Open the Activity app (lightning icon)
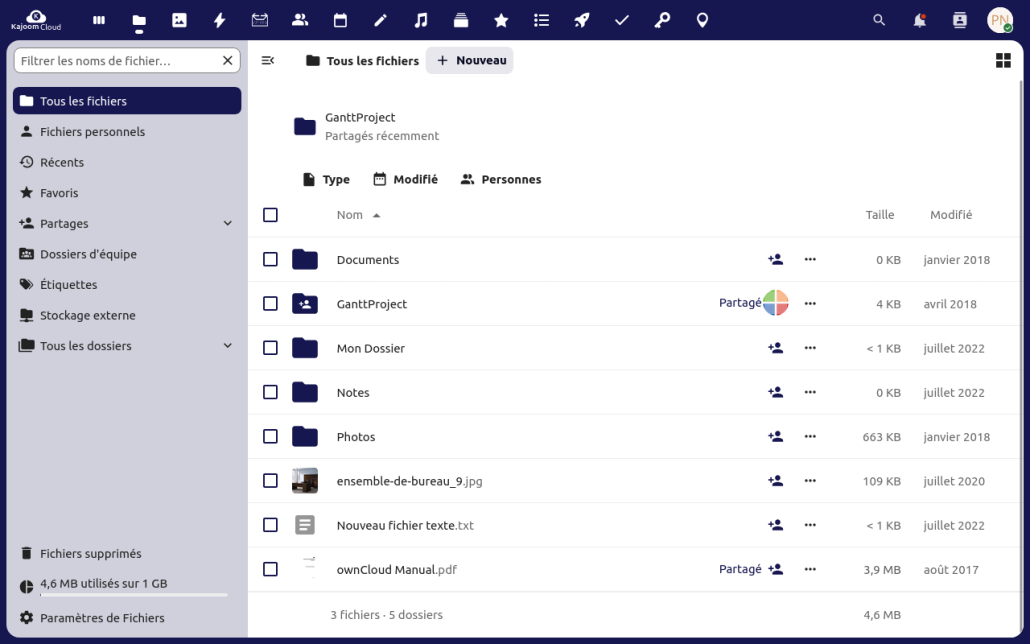This screenshot has height=644, width=1030. coord(220,20)
